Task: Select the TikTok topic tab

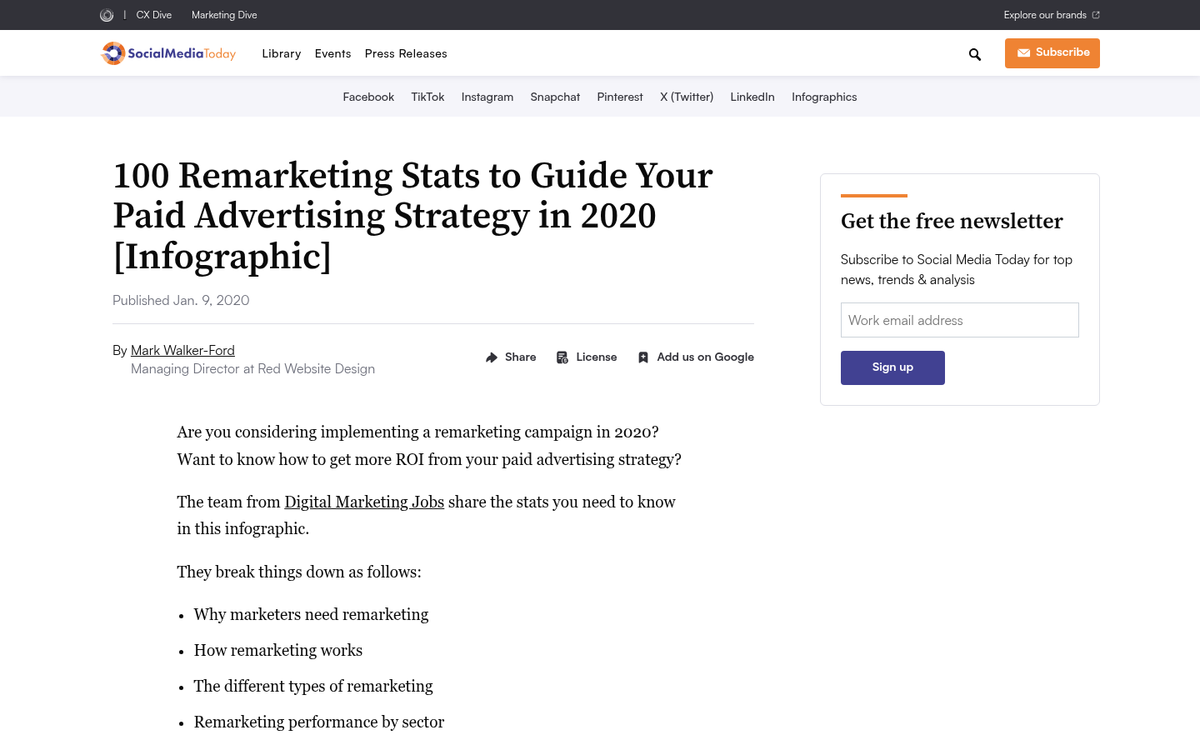Action: pyautogui.click(x=427, y=97)
